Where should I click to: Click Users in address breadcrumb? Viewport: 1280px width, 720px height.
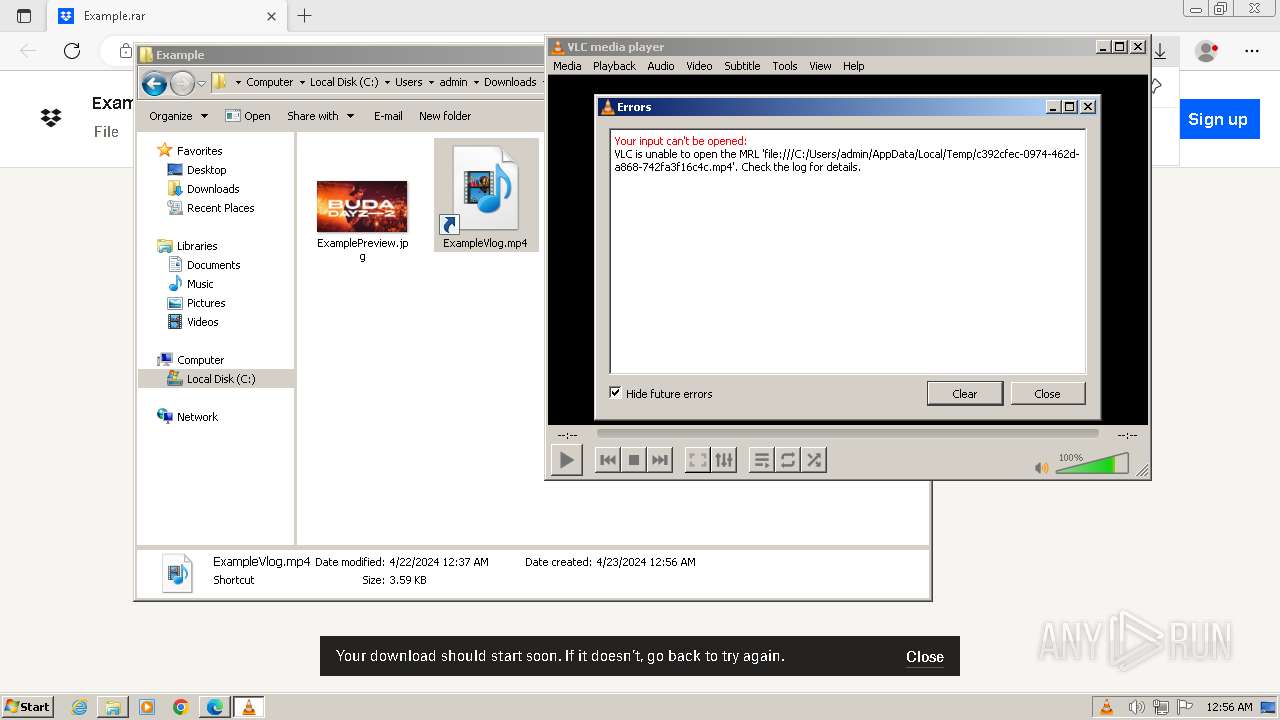click(x=408, y=82)
